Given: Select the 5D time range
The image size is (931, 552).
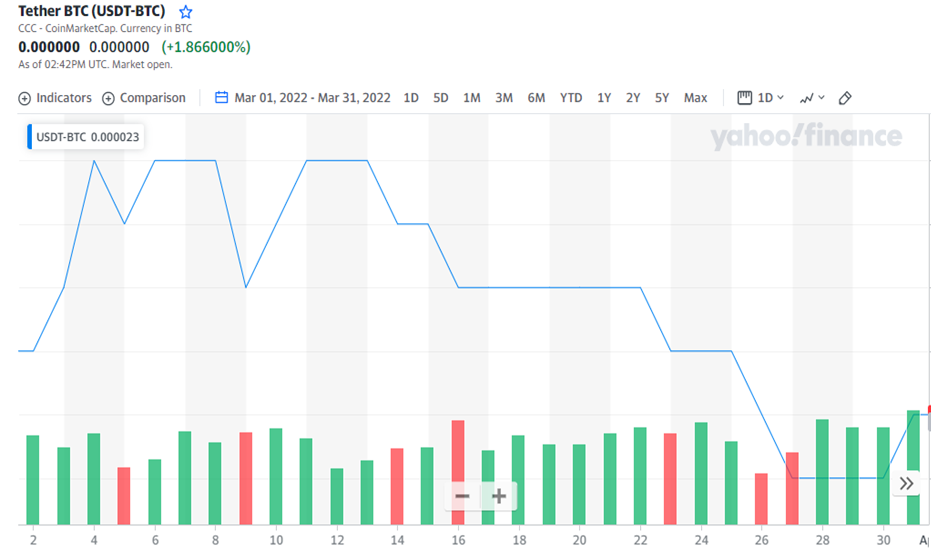Looking at the screenshot, I should click(x=441, y=98).
